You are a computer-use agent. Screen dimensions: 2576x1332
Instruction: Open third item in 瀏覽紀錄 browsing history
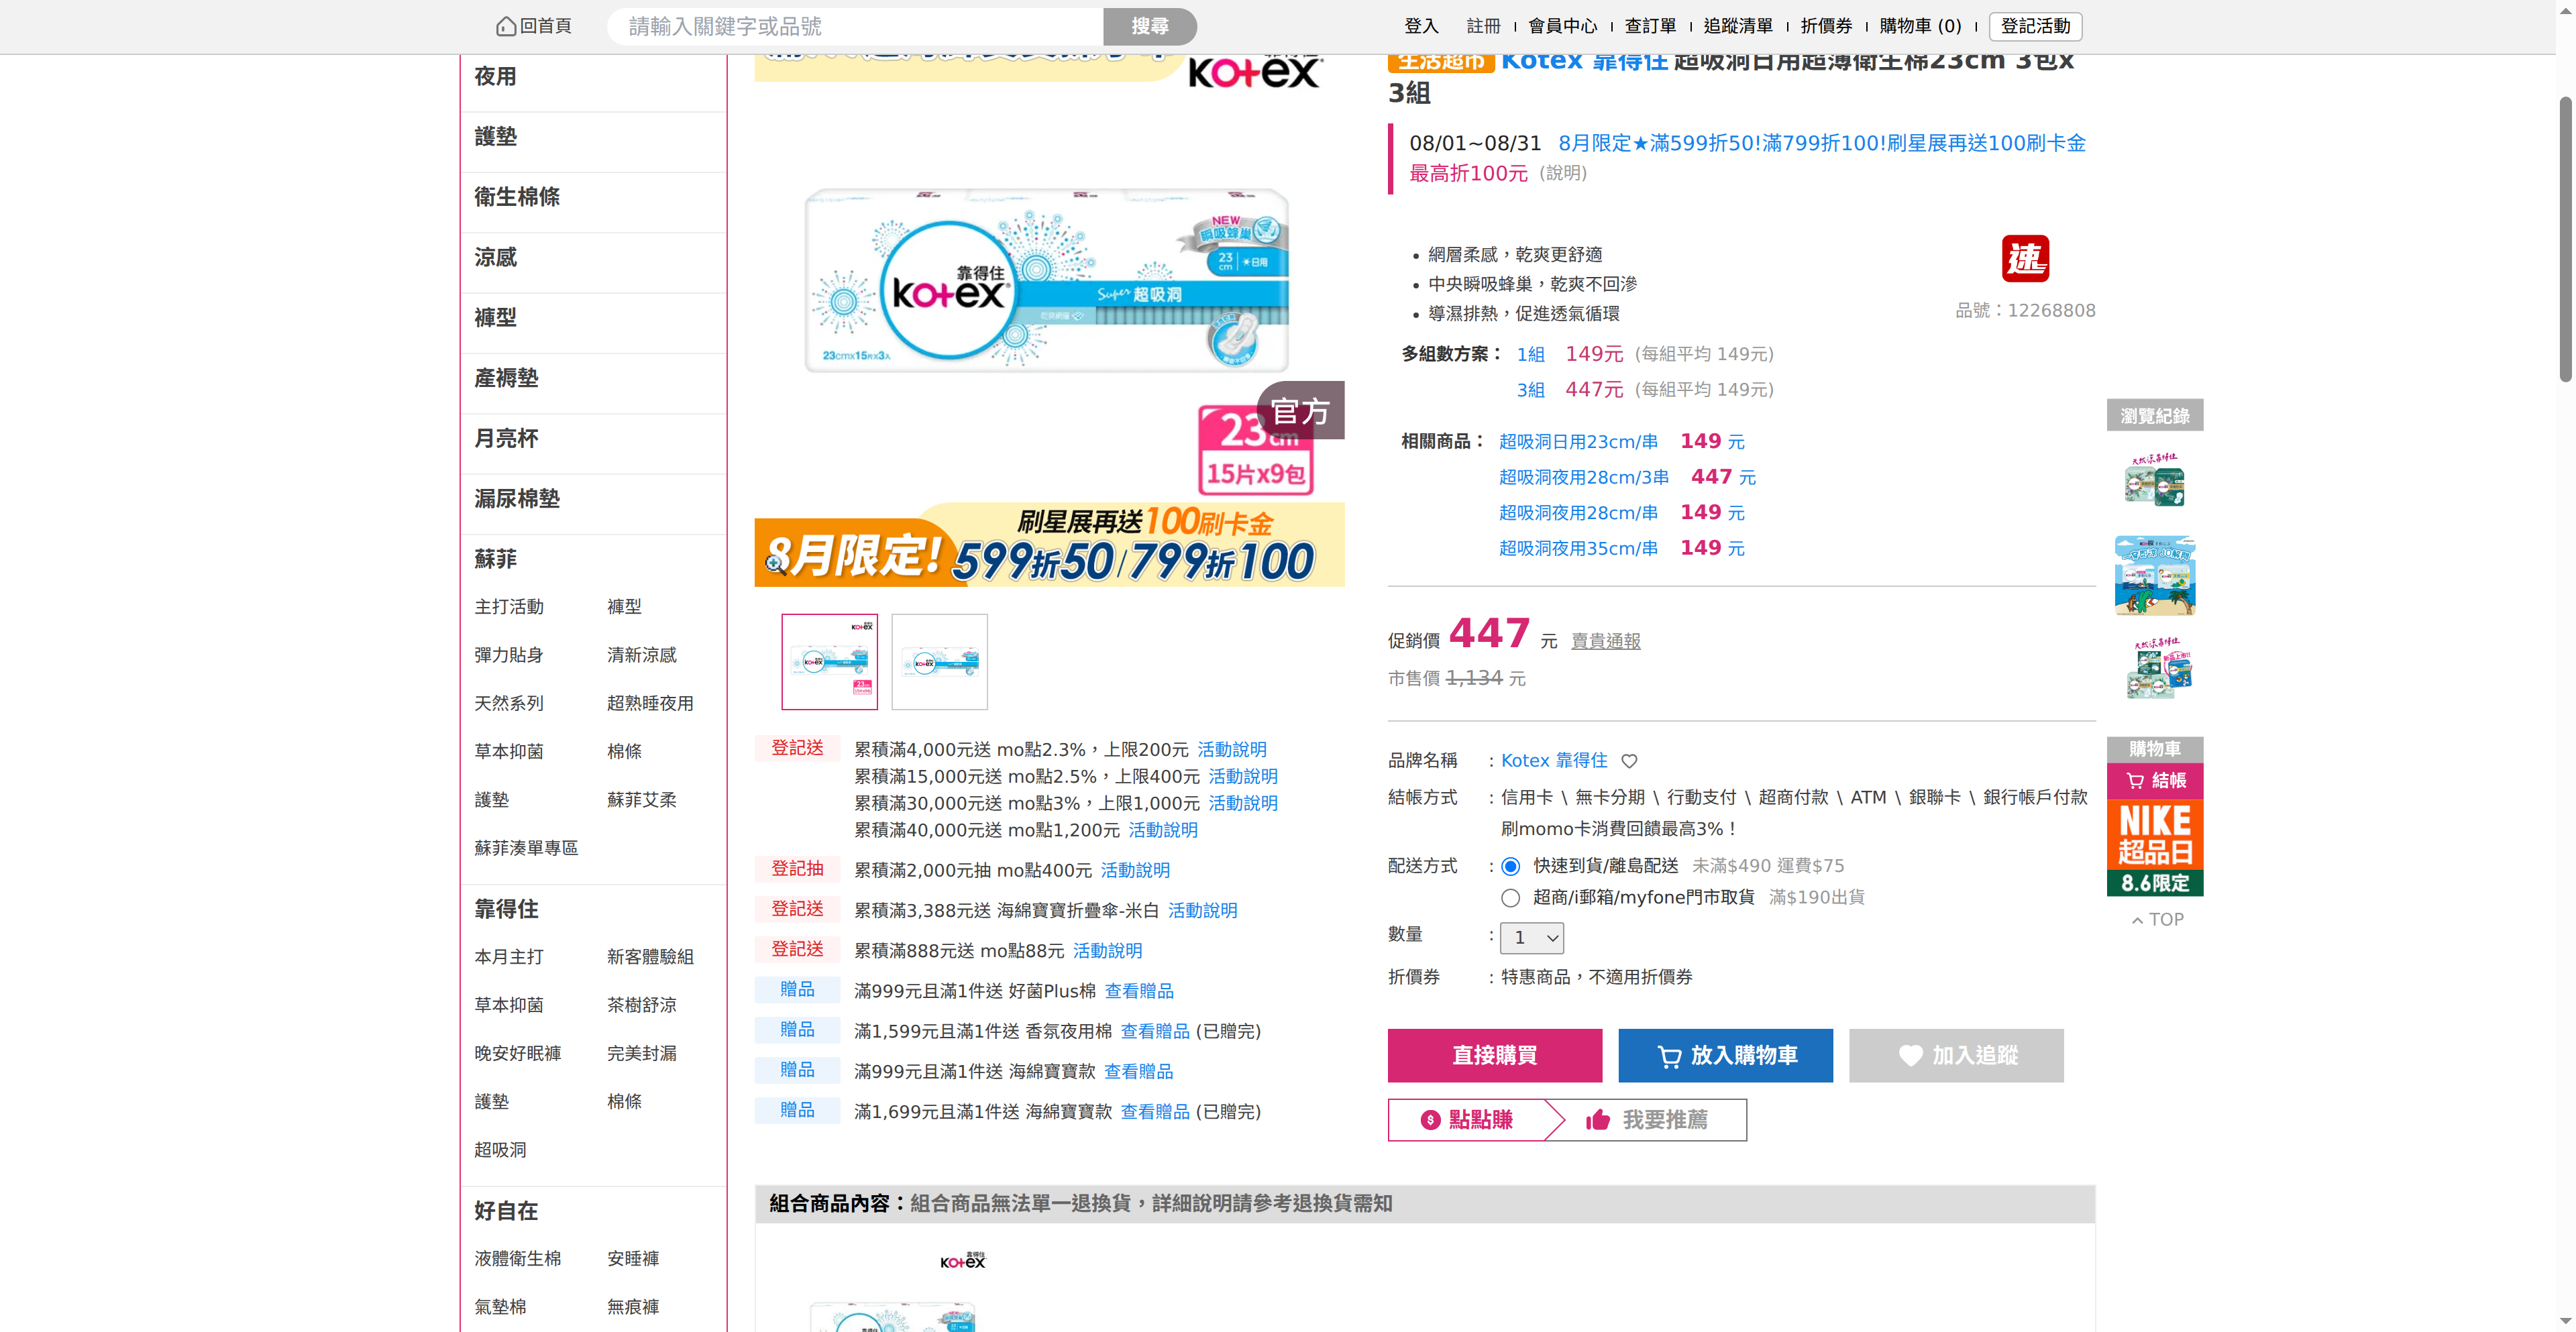(2155, 668)
